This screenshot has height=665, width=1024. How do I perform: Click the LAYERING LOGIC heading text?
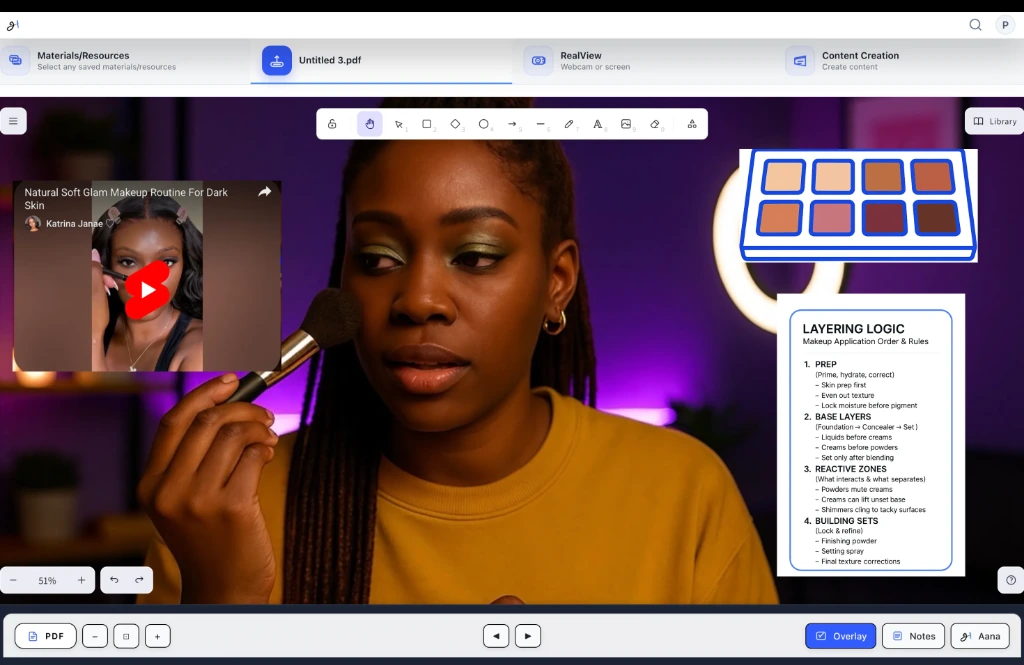pos(853,329)
